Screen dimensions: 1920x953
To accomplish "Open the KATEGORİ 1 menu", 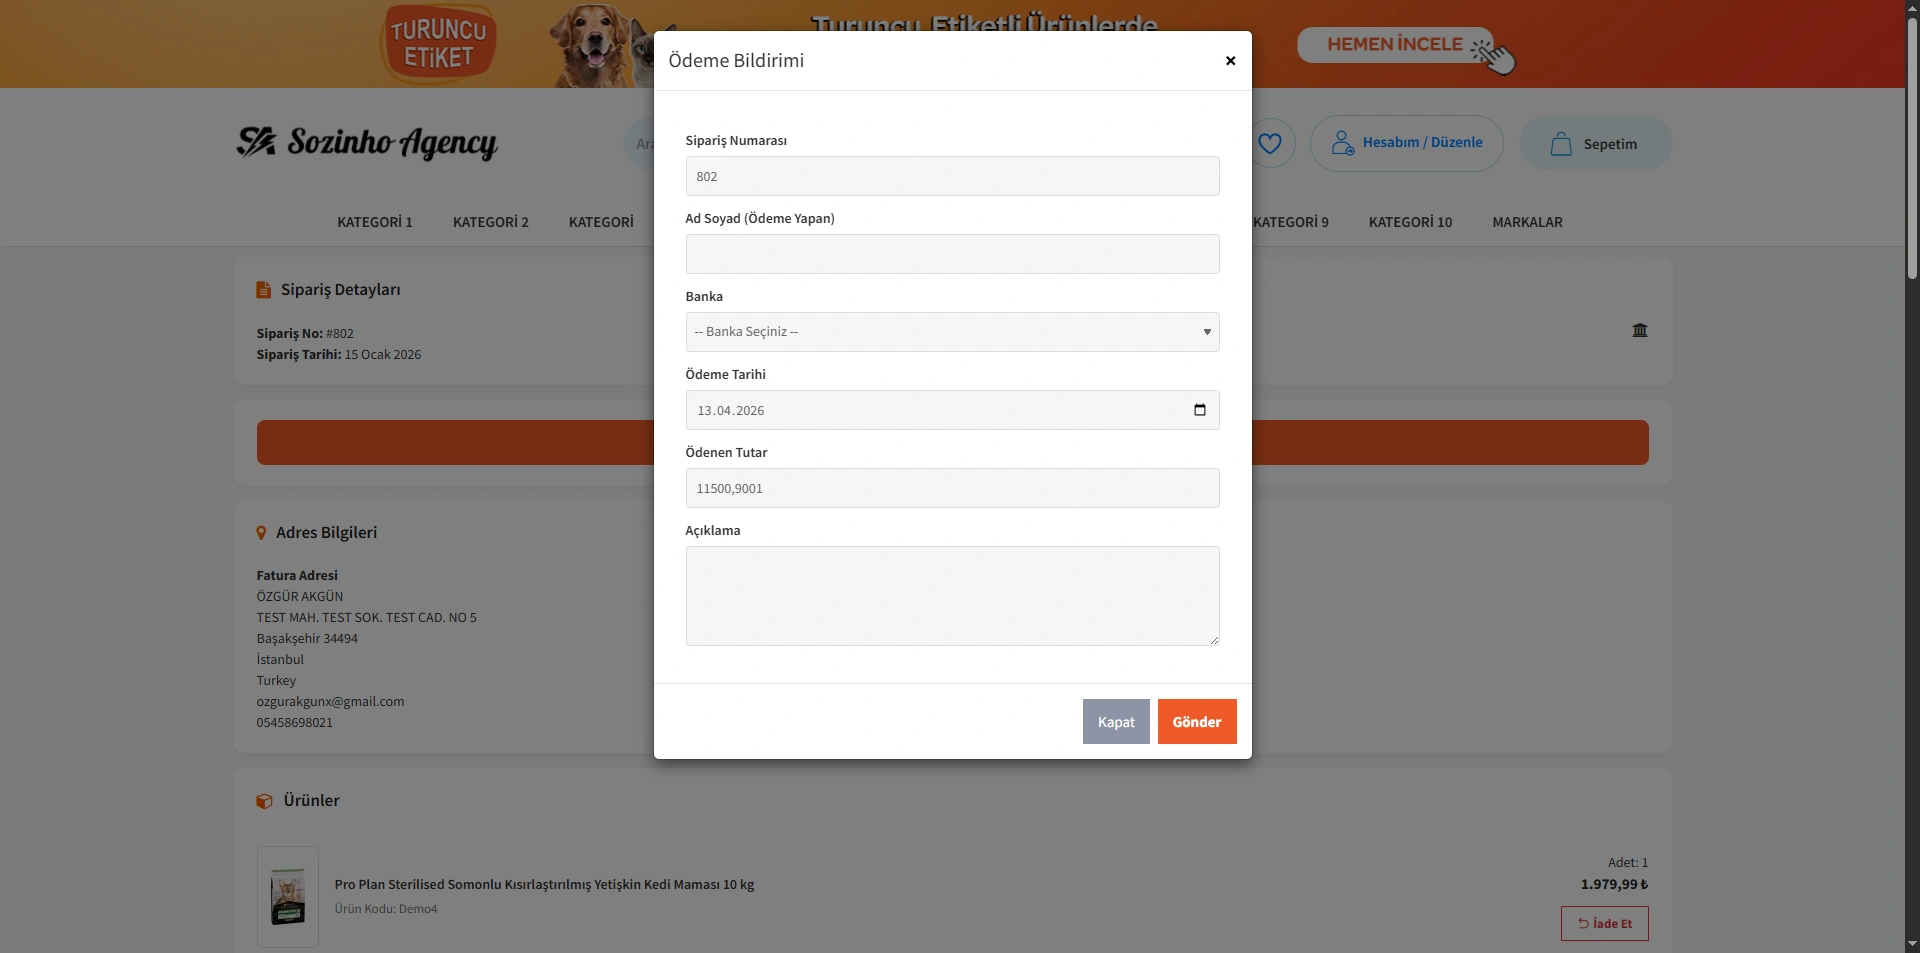I will 375,222.
